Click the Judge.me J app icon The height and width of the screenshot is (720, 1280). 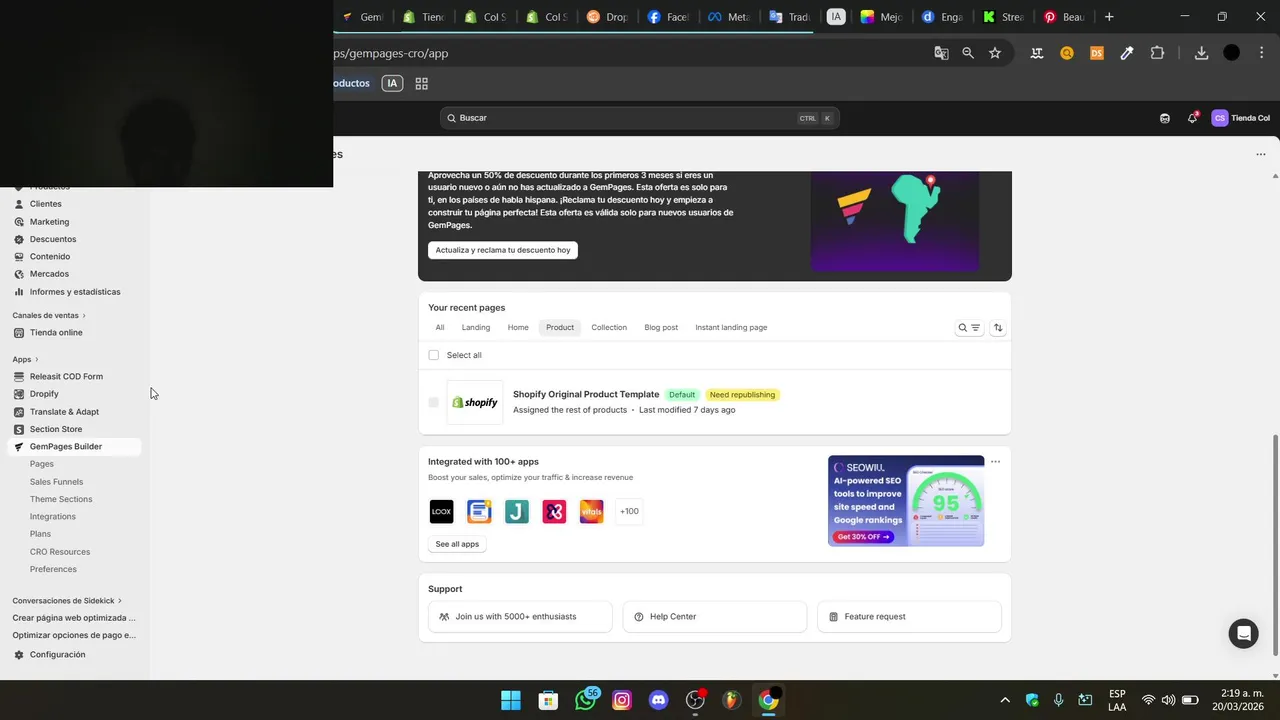[x=517, y=512]
